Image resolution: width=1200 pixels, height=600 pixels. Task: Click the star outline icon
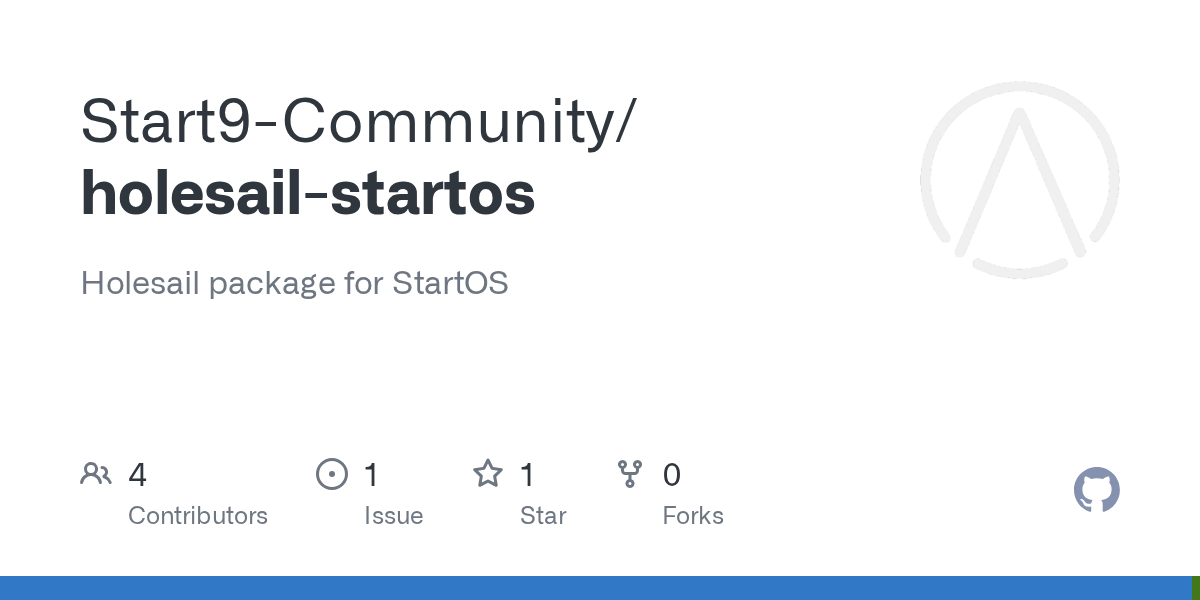point(488,474)
